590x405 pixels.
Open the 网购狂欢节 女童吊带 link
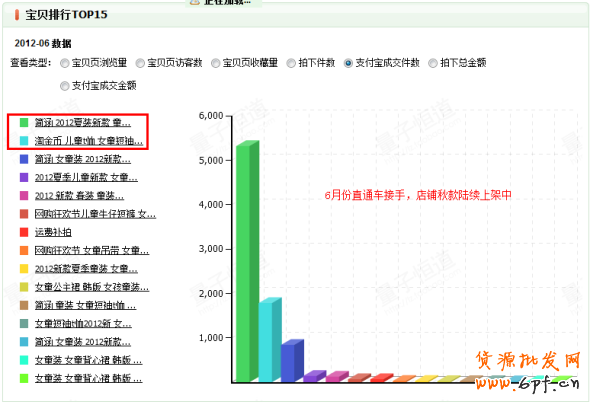pyautogui.click(x=92, y=250)
